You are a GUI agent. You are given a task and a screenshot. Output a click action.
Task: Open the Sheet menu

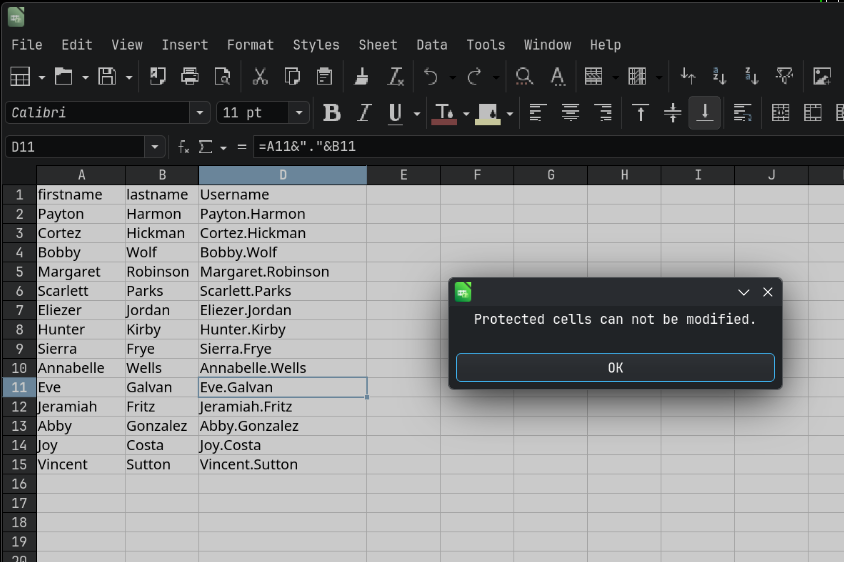click(x=378, y=45)
